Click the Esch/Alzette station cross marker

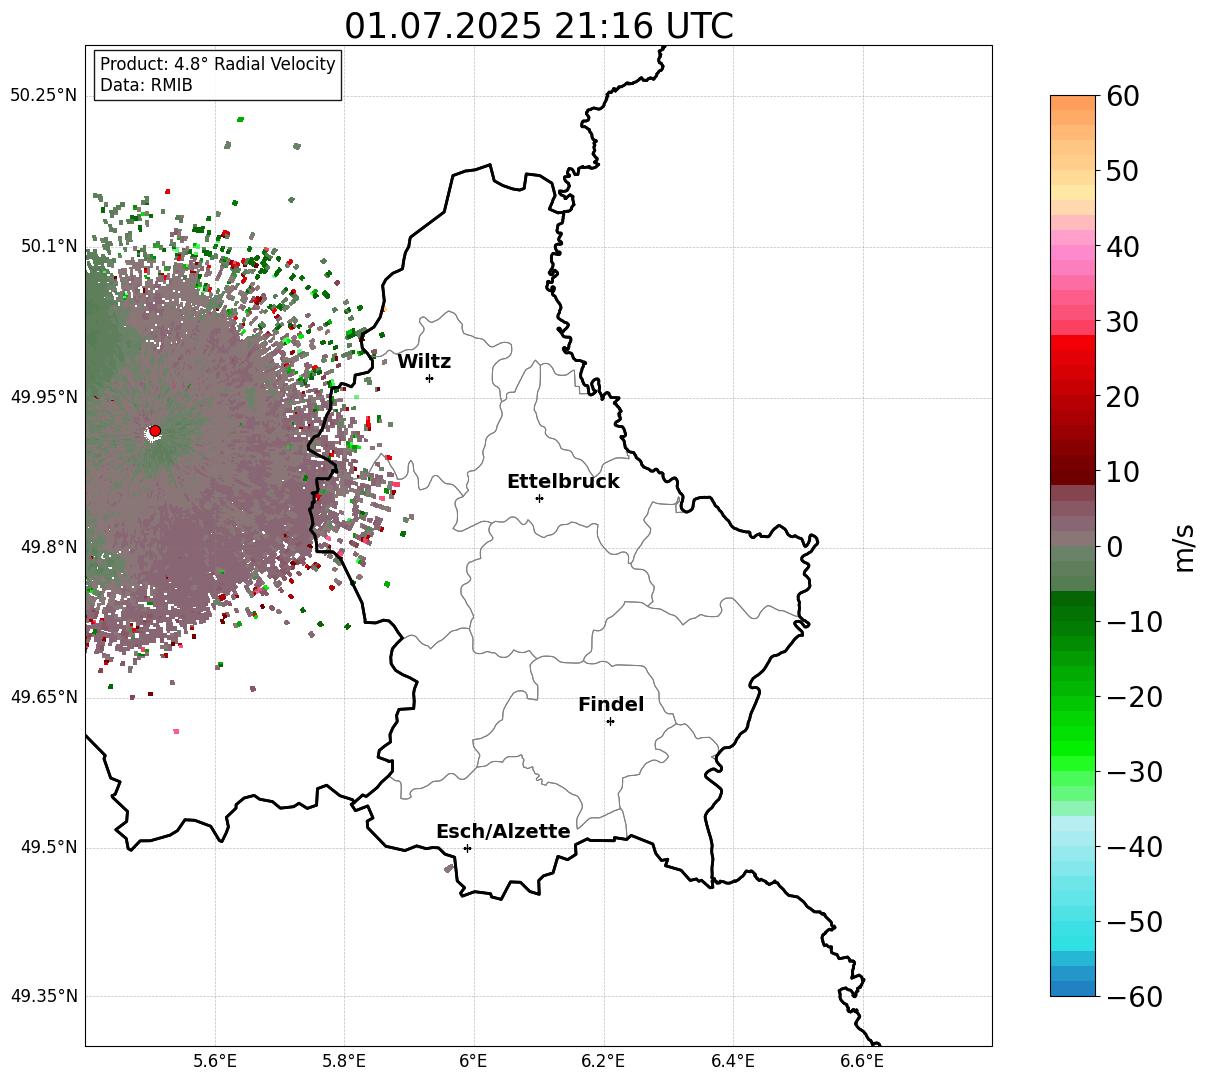point(467,848)
